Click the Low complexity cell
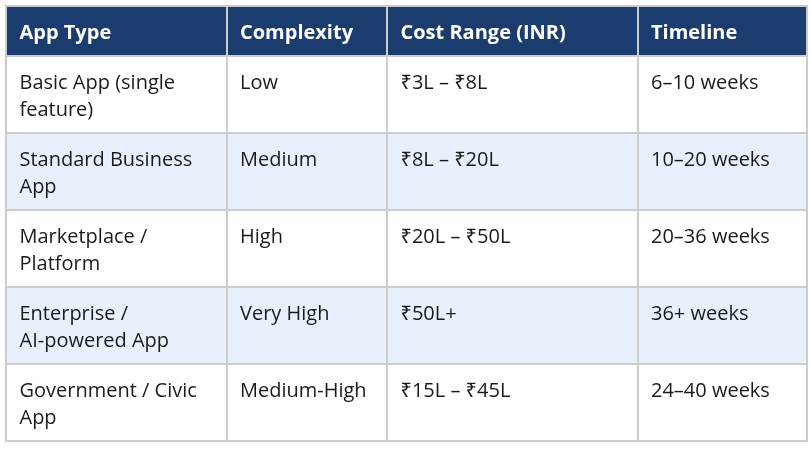The image size is (811, 449). coord(259,82)
